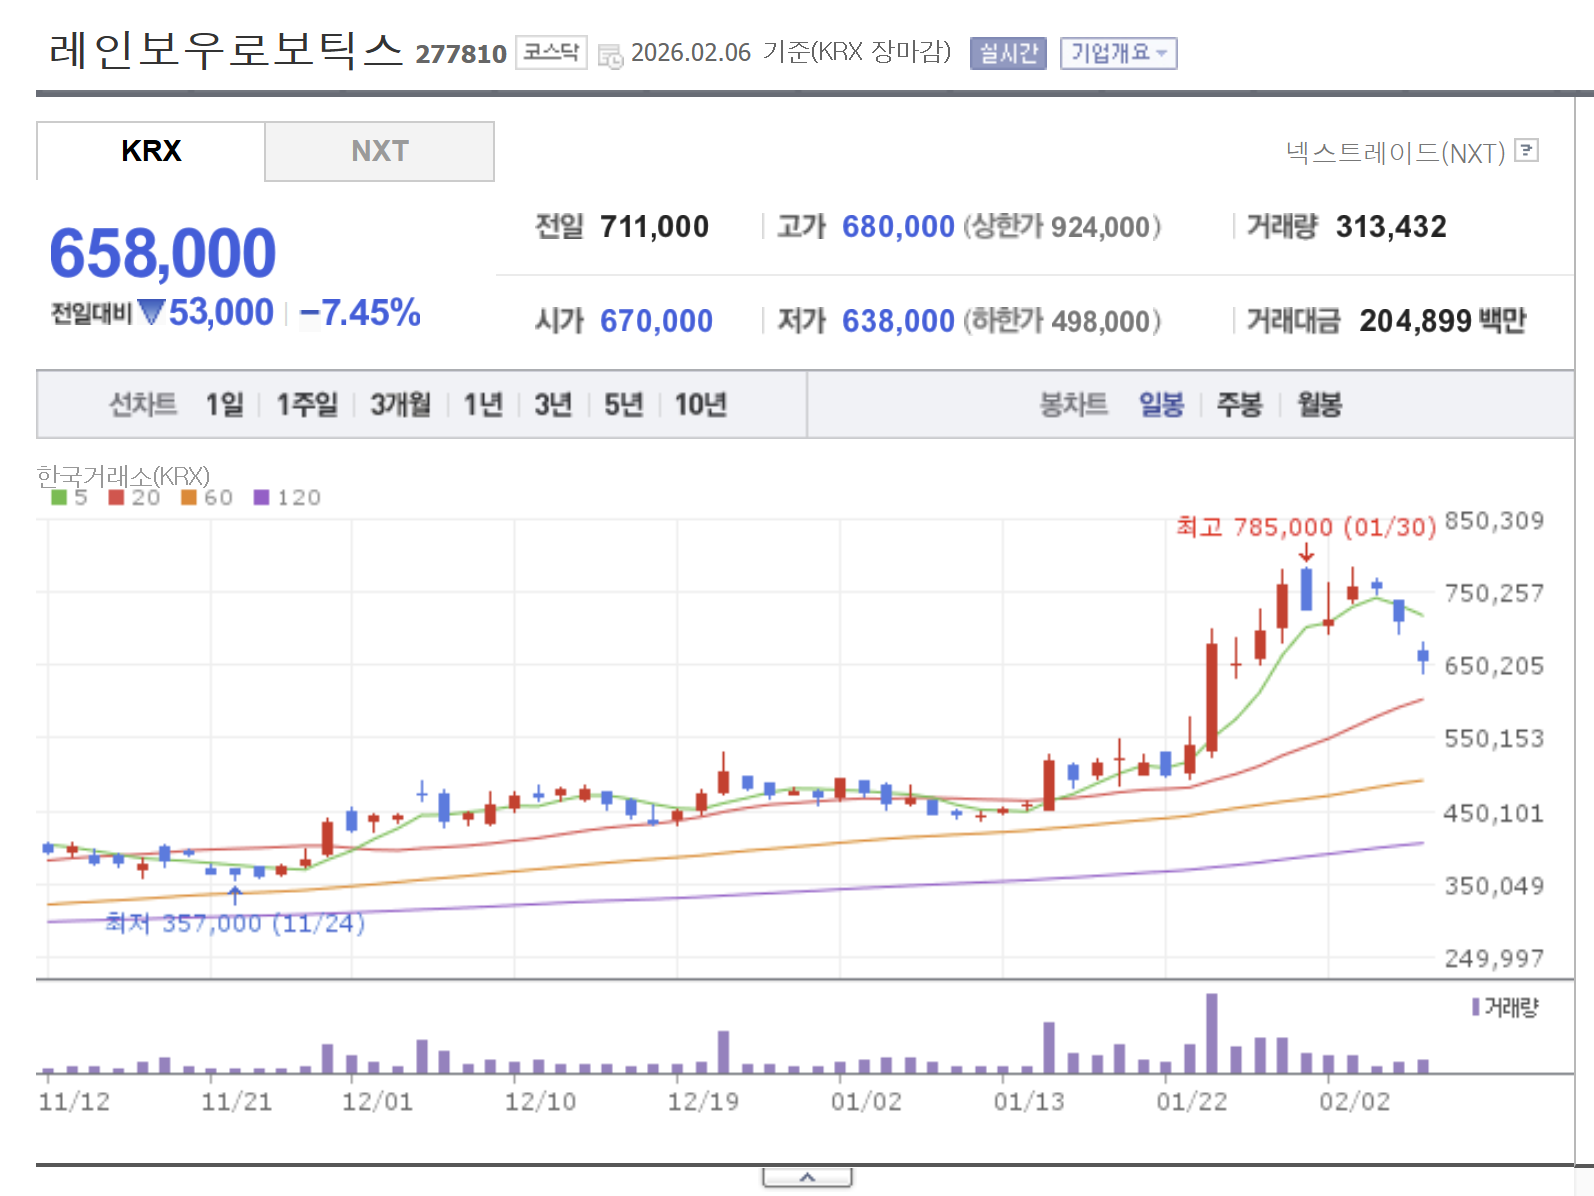Click the change rate -7.45%

click(360, 313)
